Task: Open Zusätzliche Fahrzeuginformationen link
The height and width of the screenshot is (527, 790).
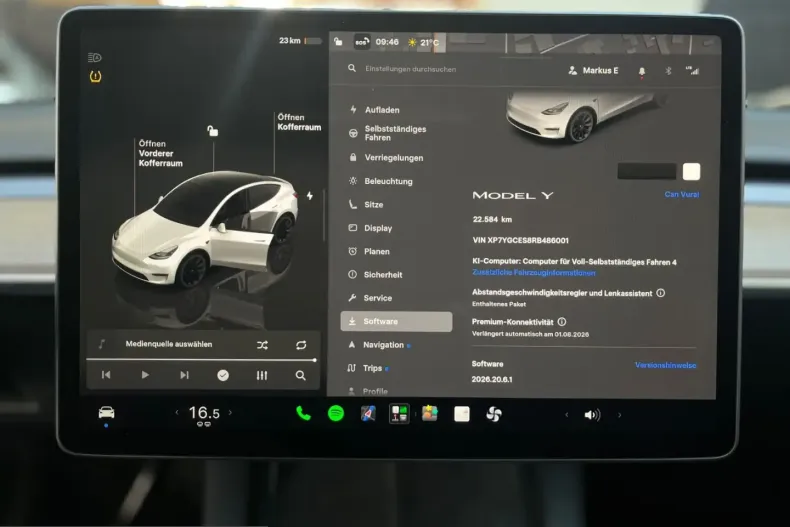Action: click(x=534, y=273)
